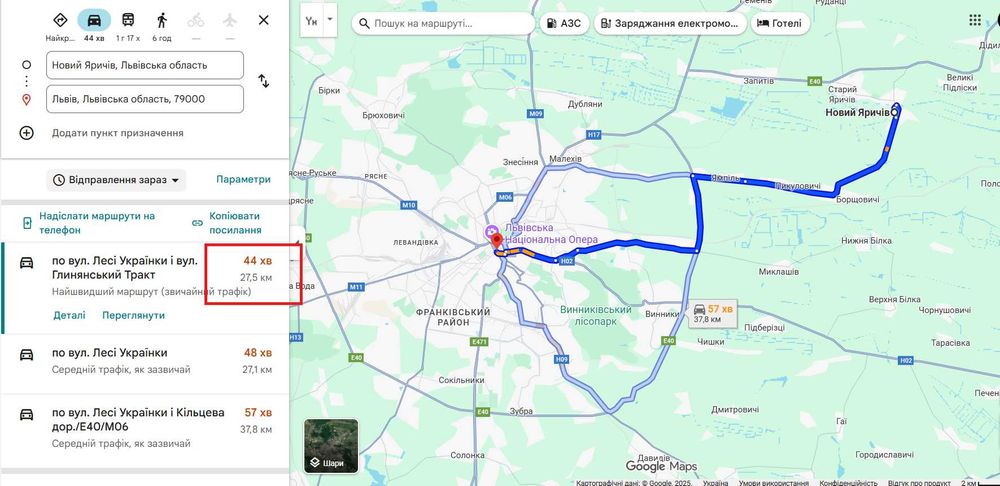Swap start and destination arrows

coord(263,81)
